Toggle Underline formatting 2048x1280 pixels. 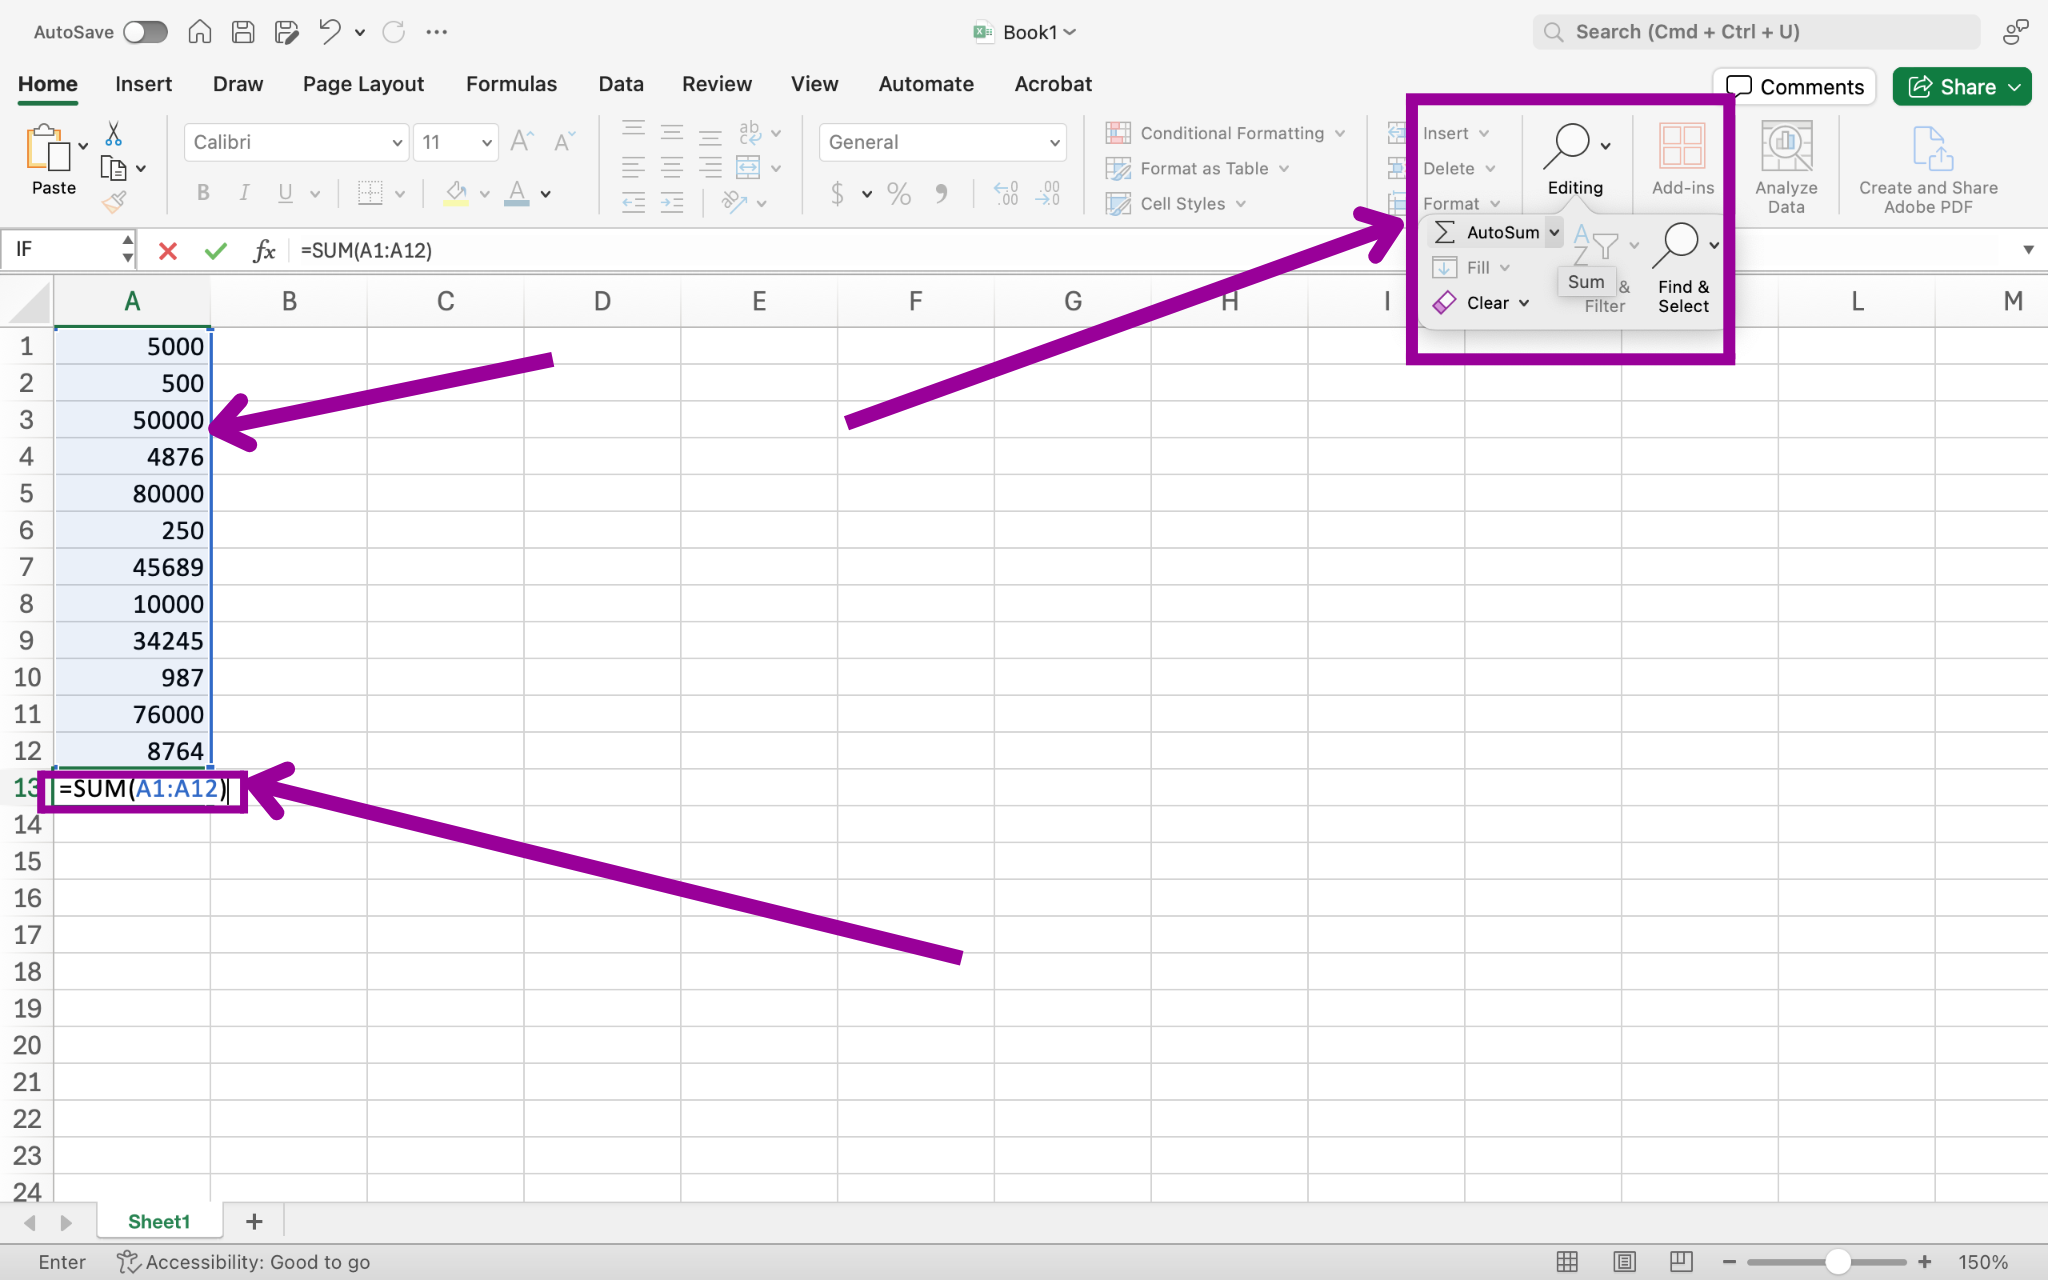tap(286, 193)
